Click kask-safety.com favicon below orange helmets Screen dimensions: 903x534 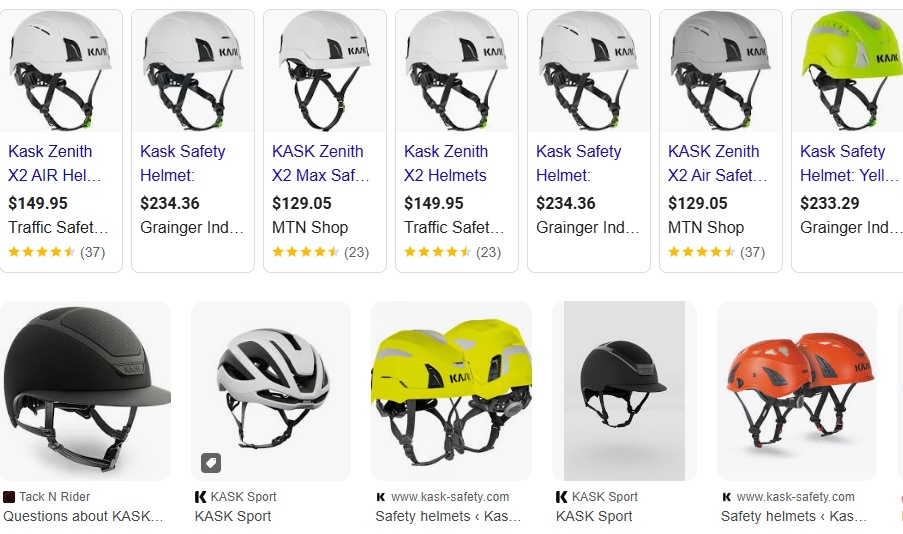727,497
